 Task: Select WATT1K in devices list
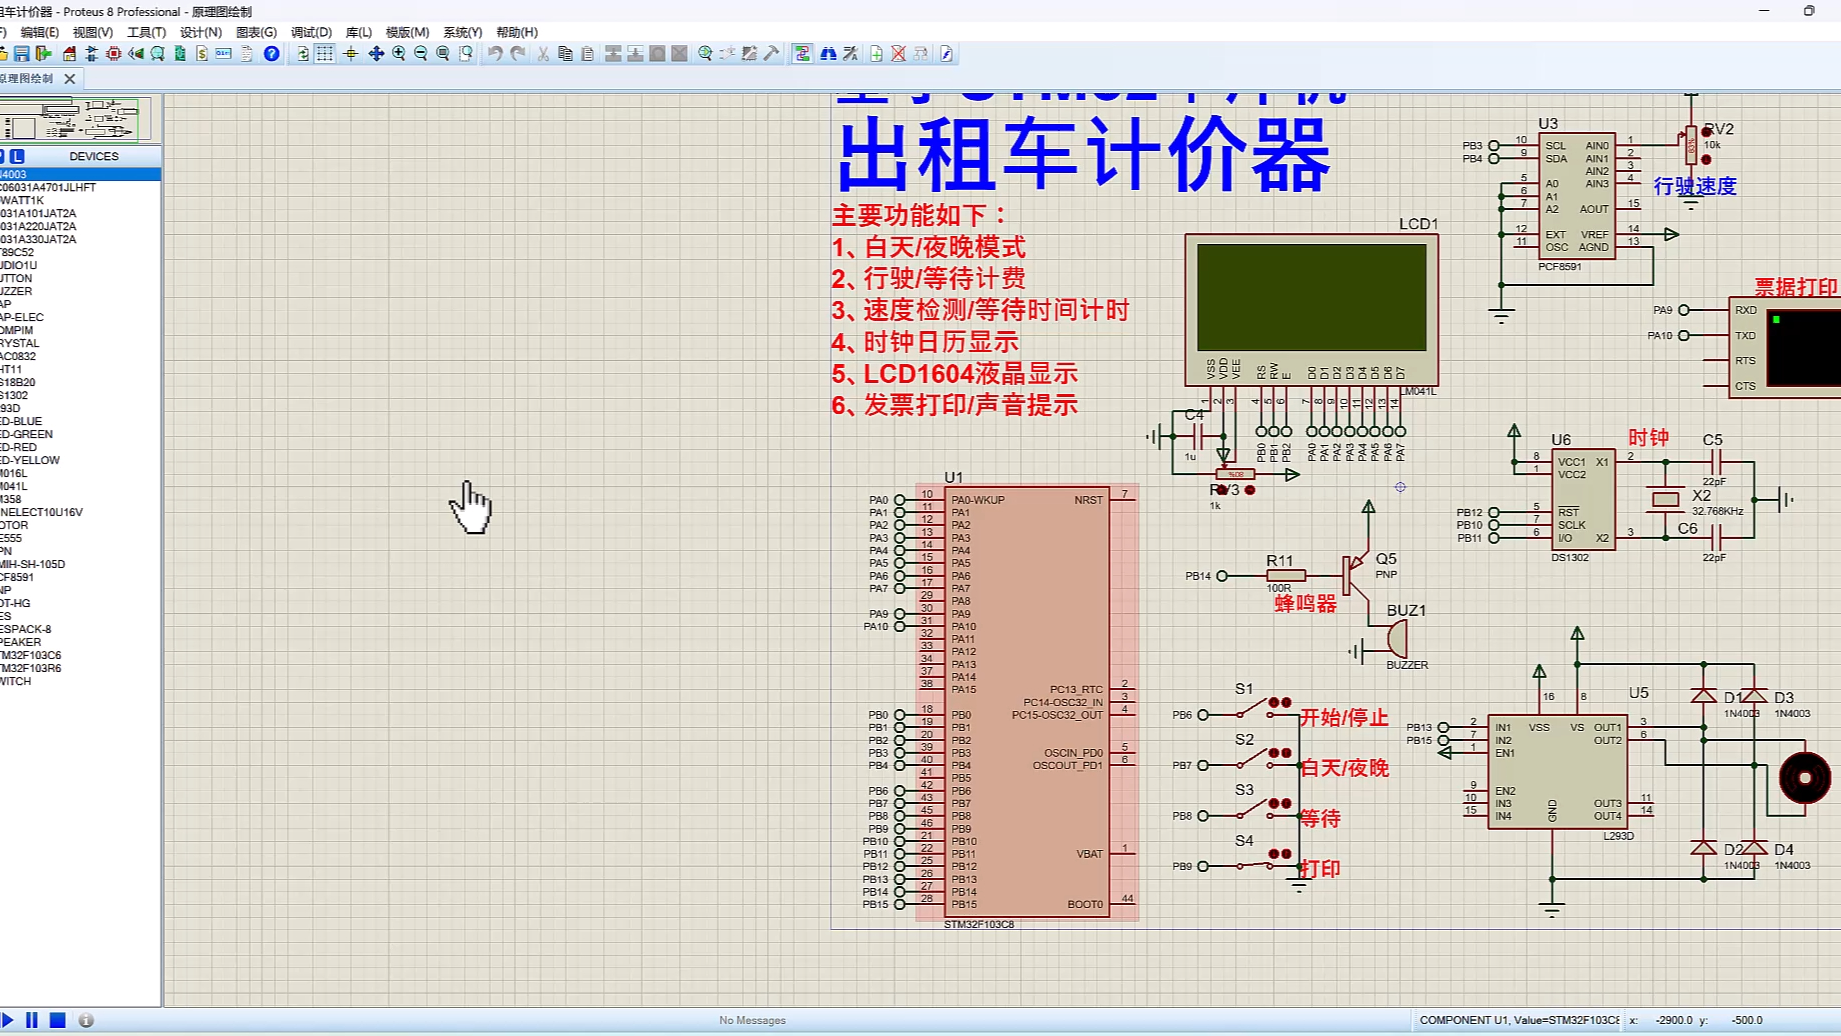pos(80,200)
